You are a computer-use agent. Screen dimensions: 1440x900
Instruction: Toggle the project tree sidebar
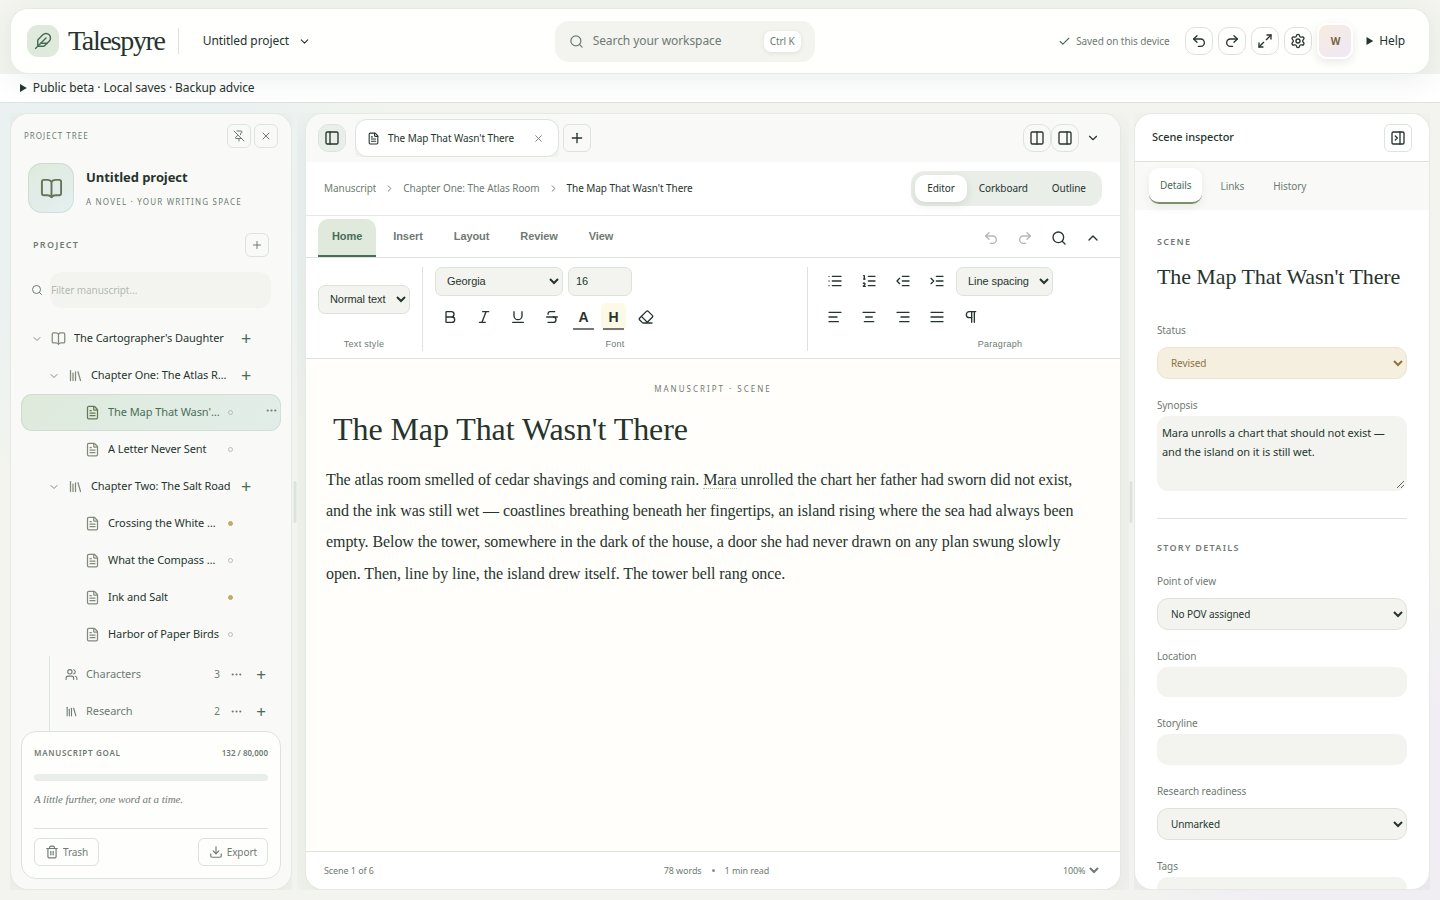(332, 138)
